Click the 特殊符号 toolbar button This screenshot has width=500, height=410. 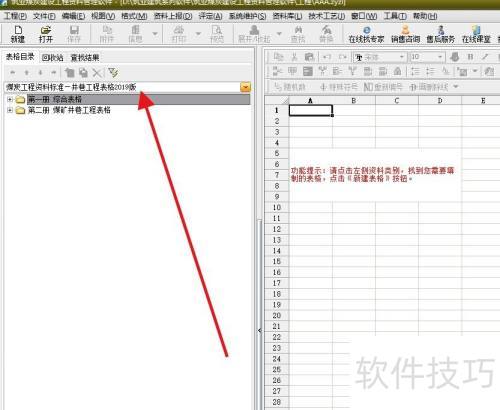click(339, 87)
